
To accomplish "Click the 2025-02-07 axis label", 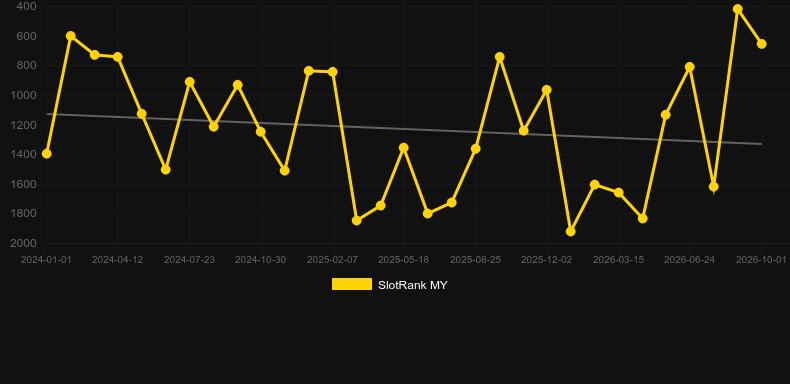I will tap(332, 260).
